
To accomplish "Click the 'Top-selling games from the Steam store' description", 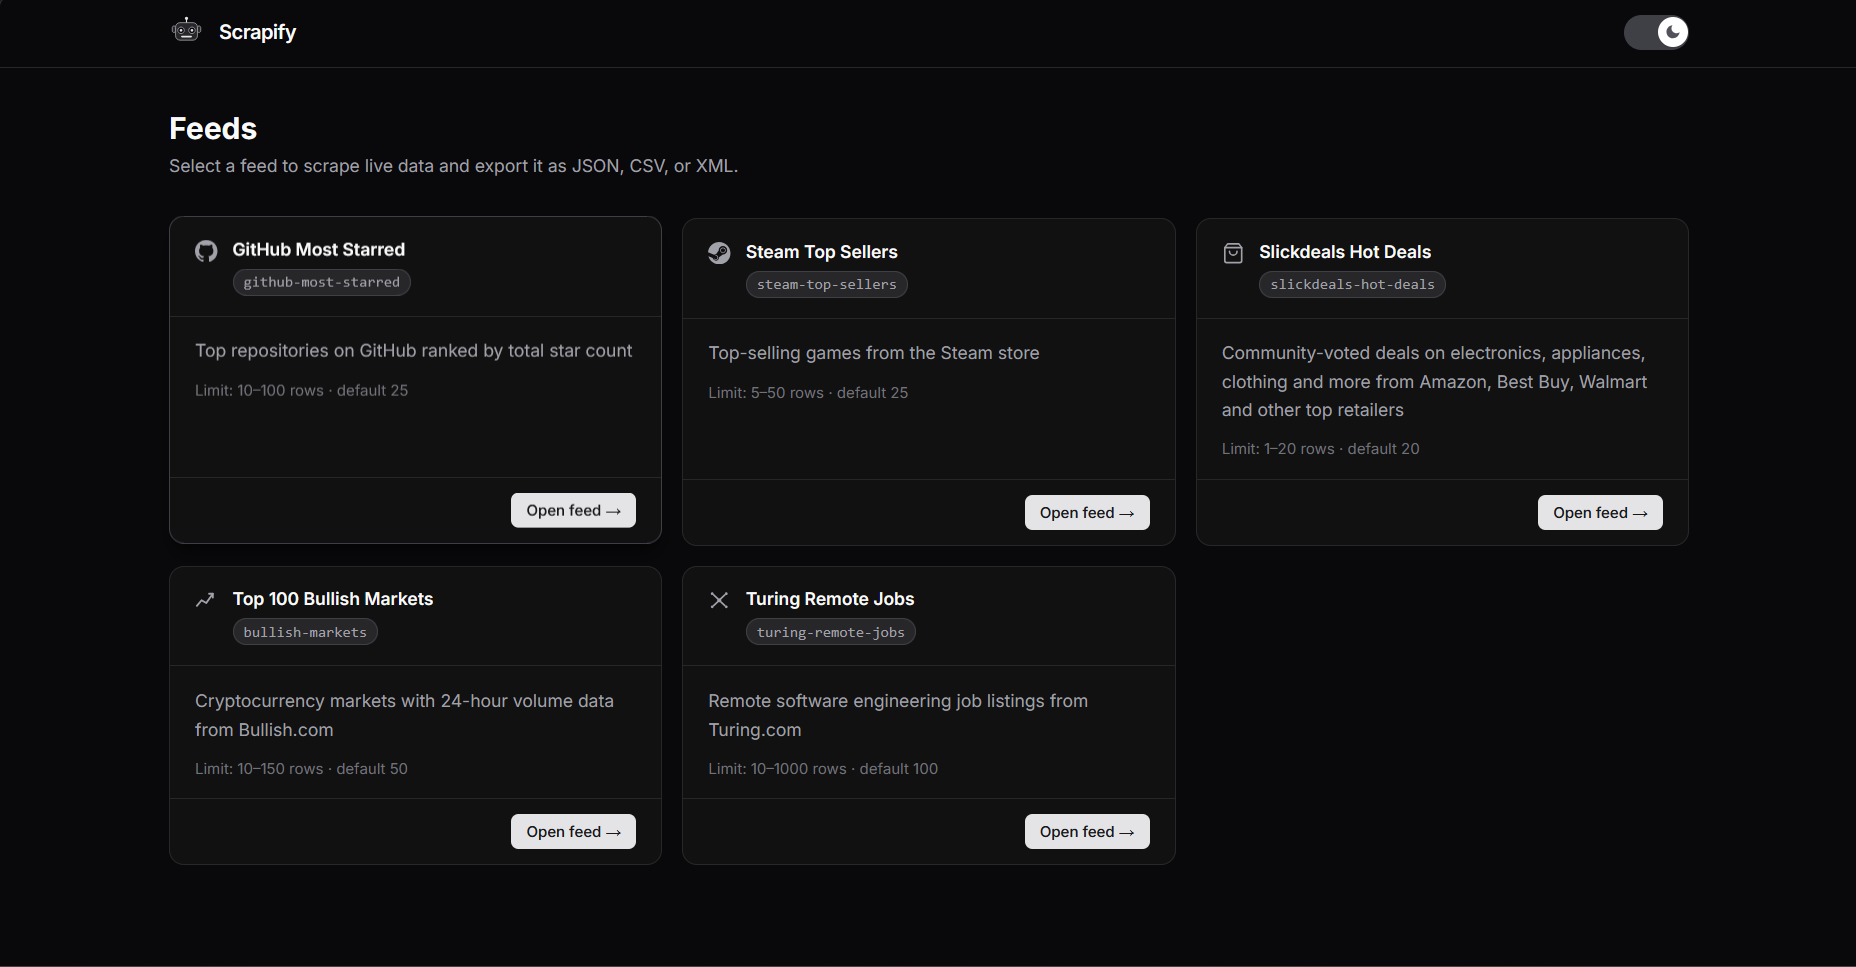I will coord(874,353).
